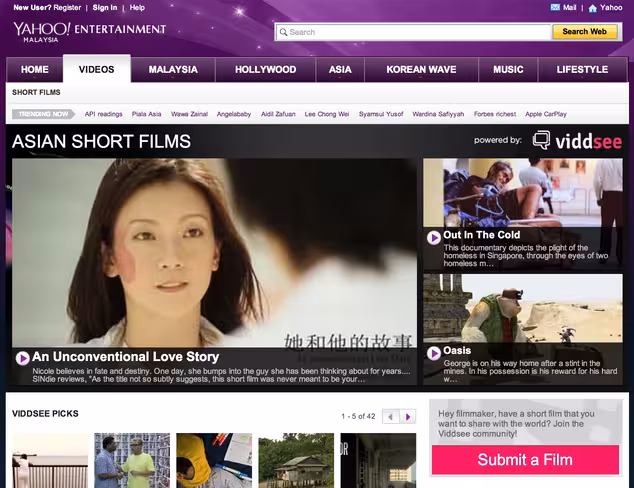Click trending topic Apple CarPlay
This screenshot has width=634, height=488.
(x=546, y=114)
